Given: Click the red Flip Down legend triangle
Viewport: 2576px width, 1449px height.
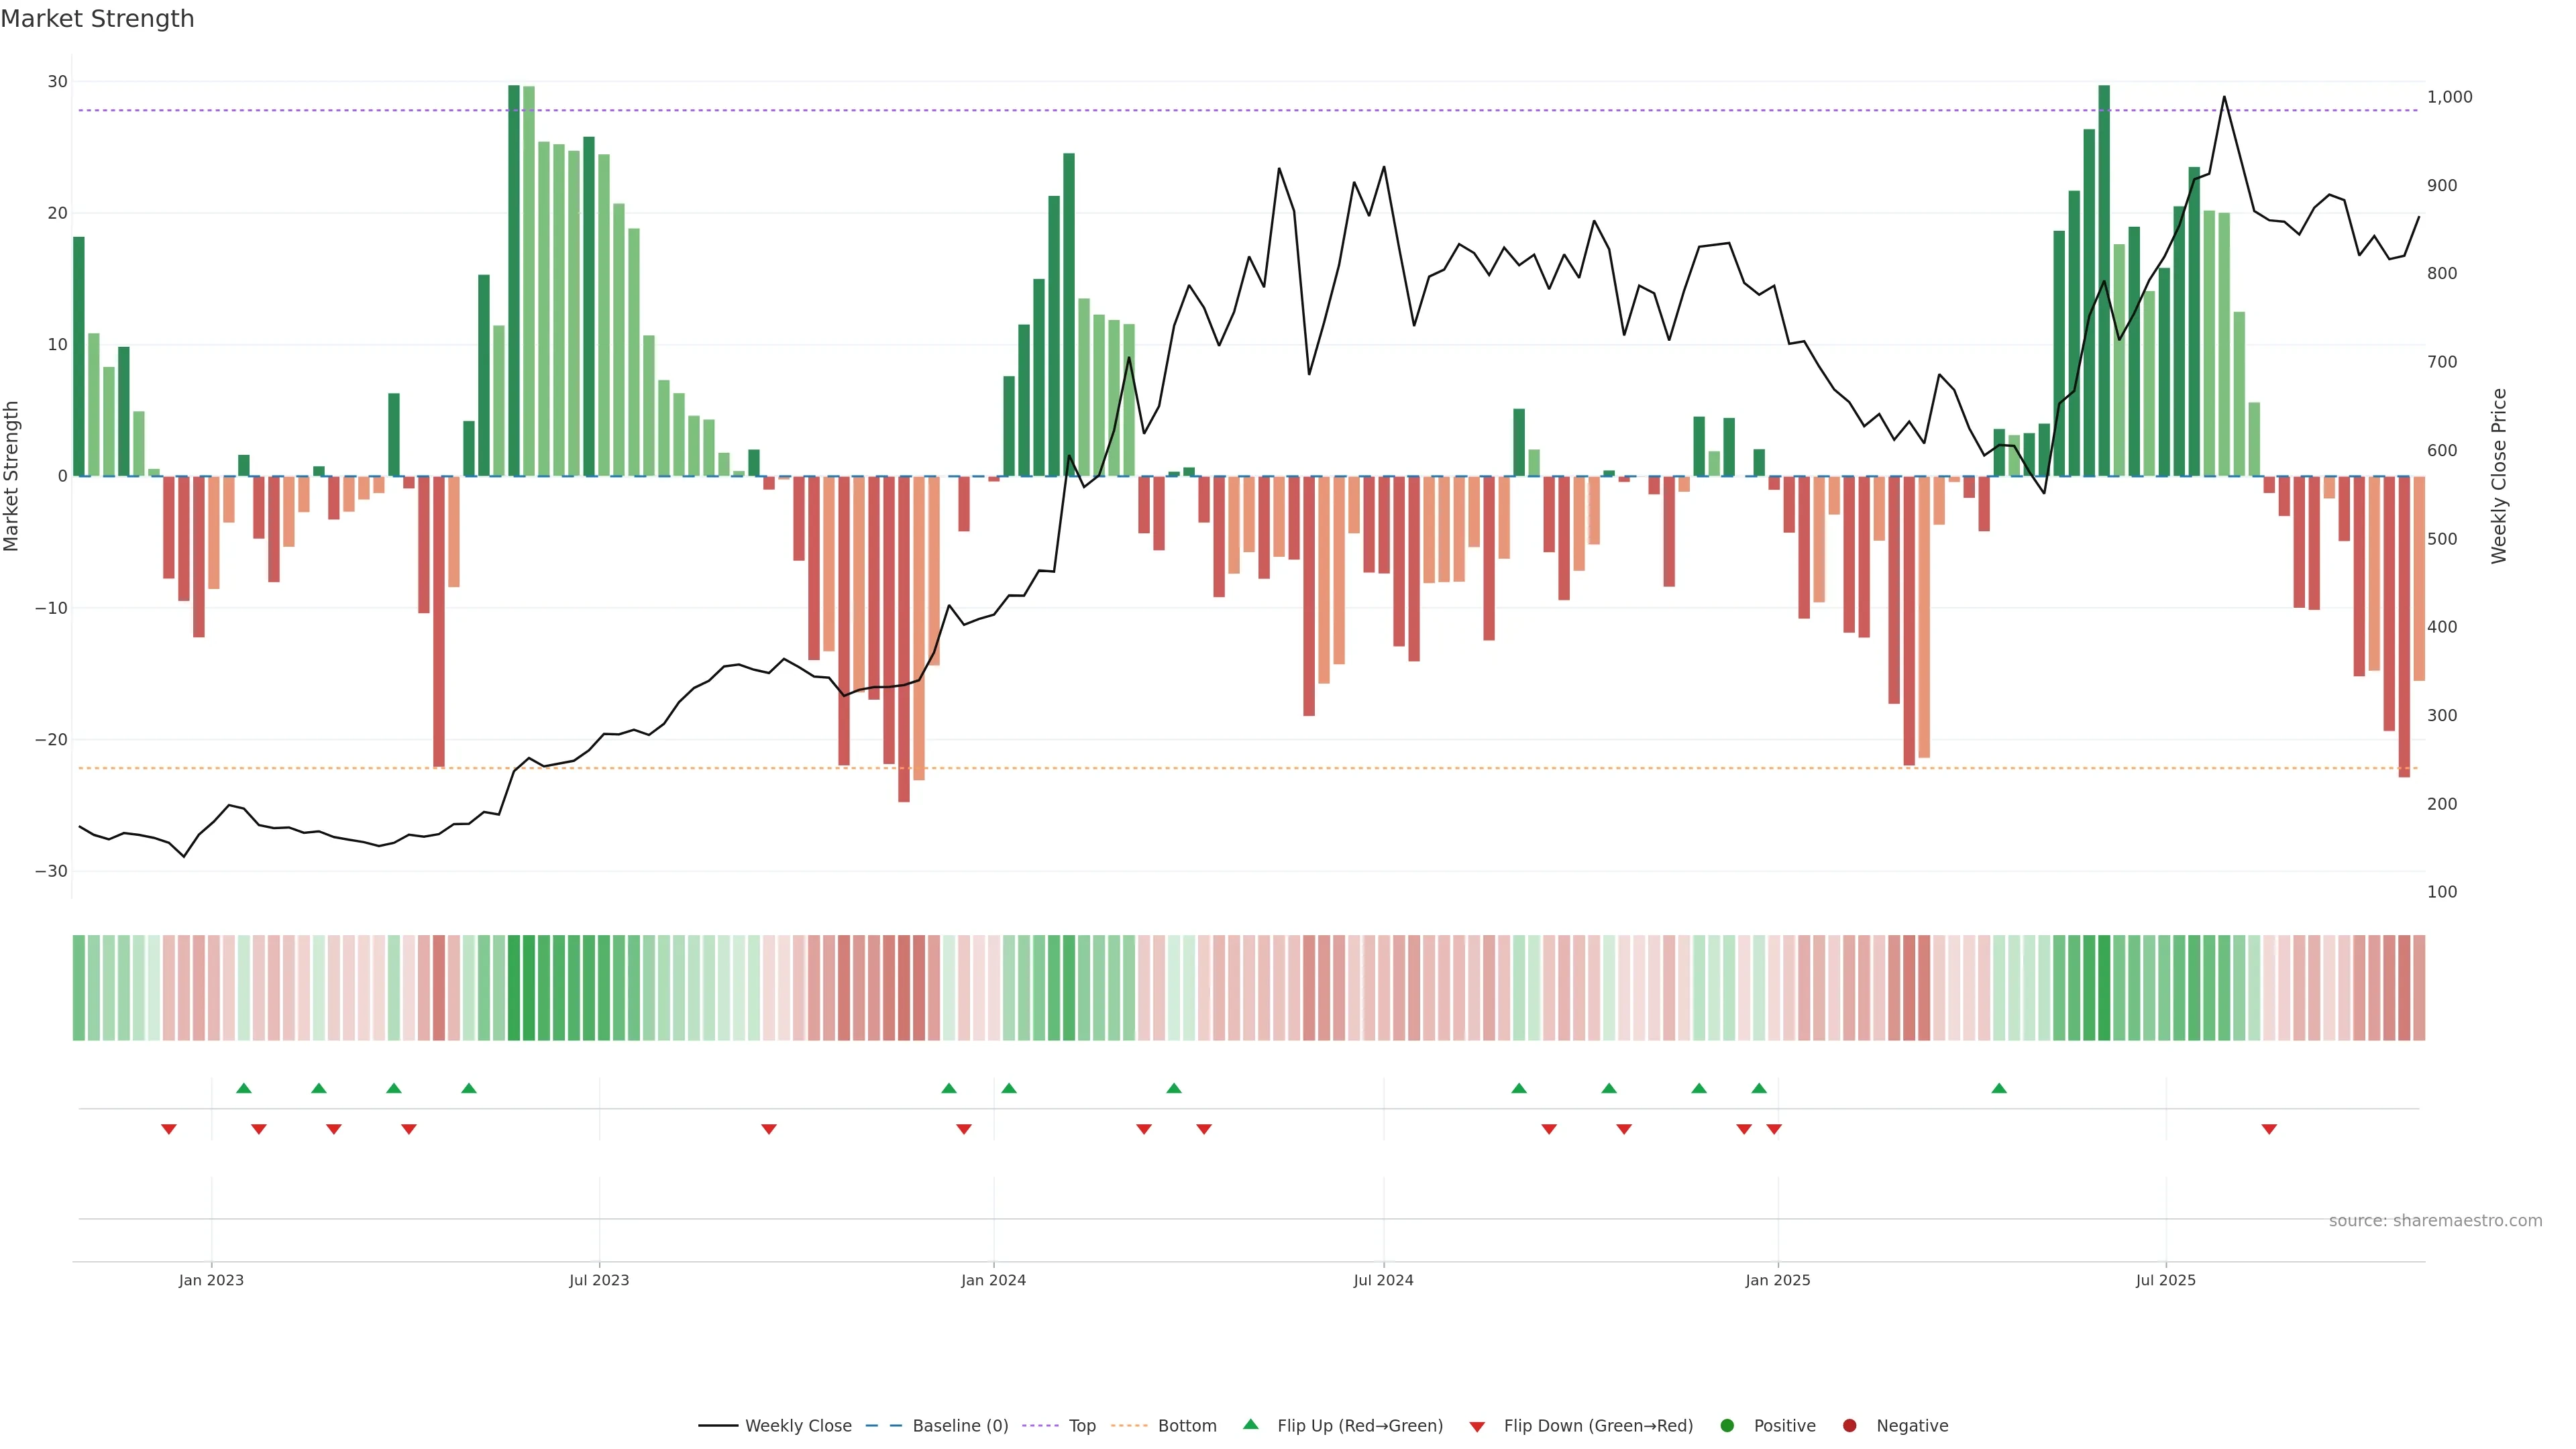Looking at the screenshot, I should 1477,1427.
